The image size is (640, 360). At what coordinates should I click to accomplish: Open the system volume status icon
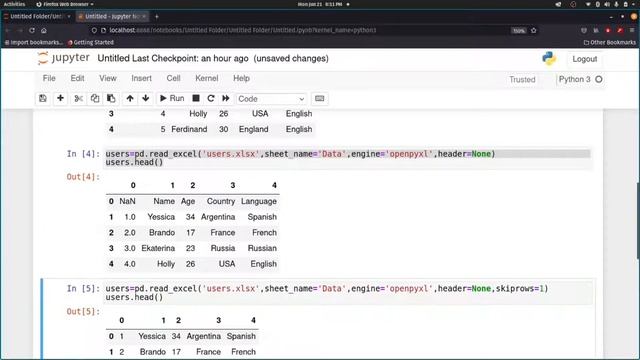[x=607, y=4]
